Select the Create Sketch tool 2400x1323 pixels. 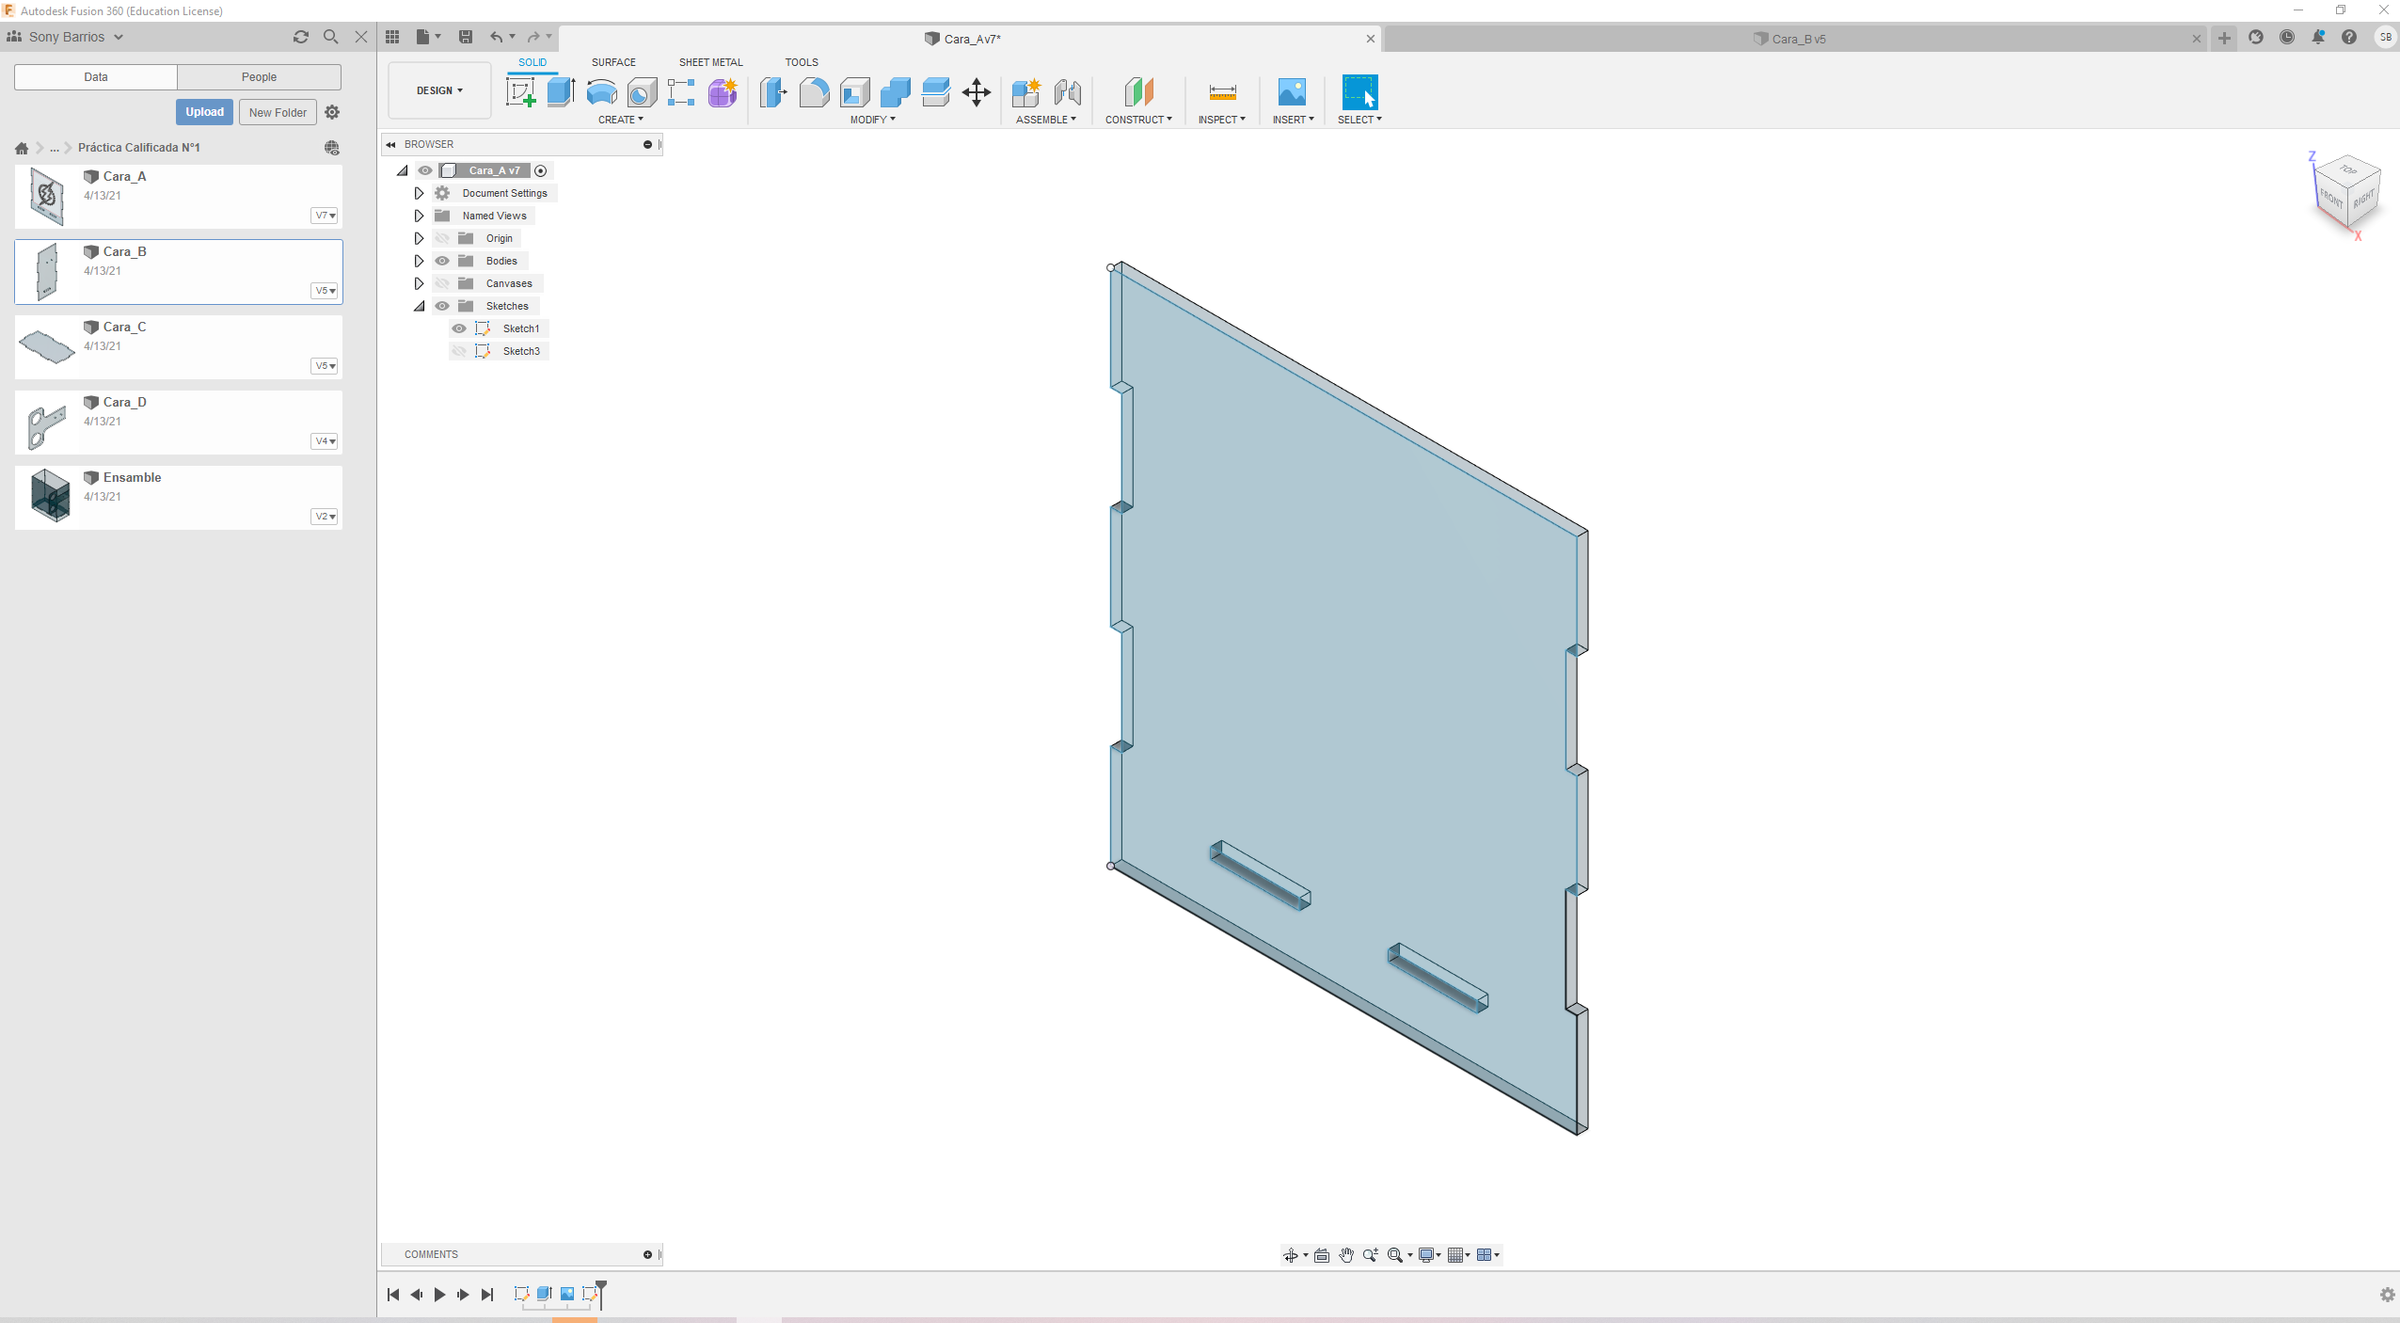[x=520, y=93]
